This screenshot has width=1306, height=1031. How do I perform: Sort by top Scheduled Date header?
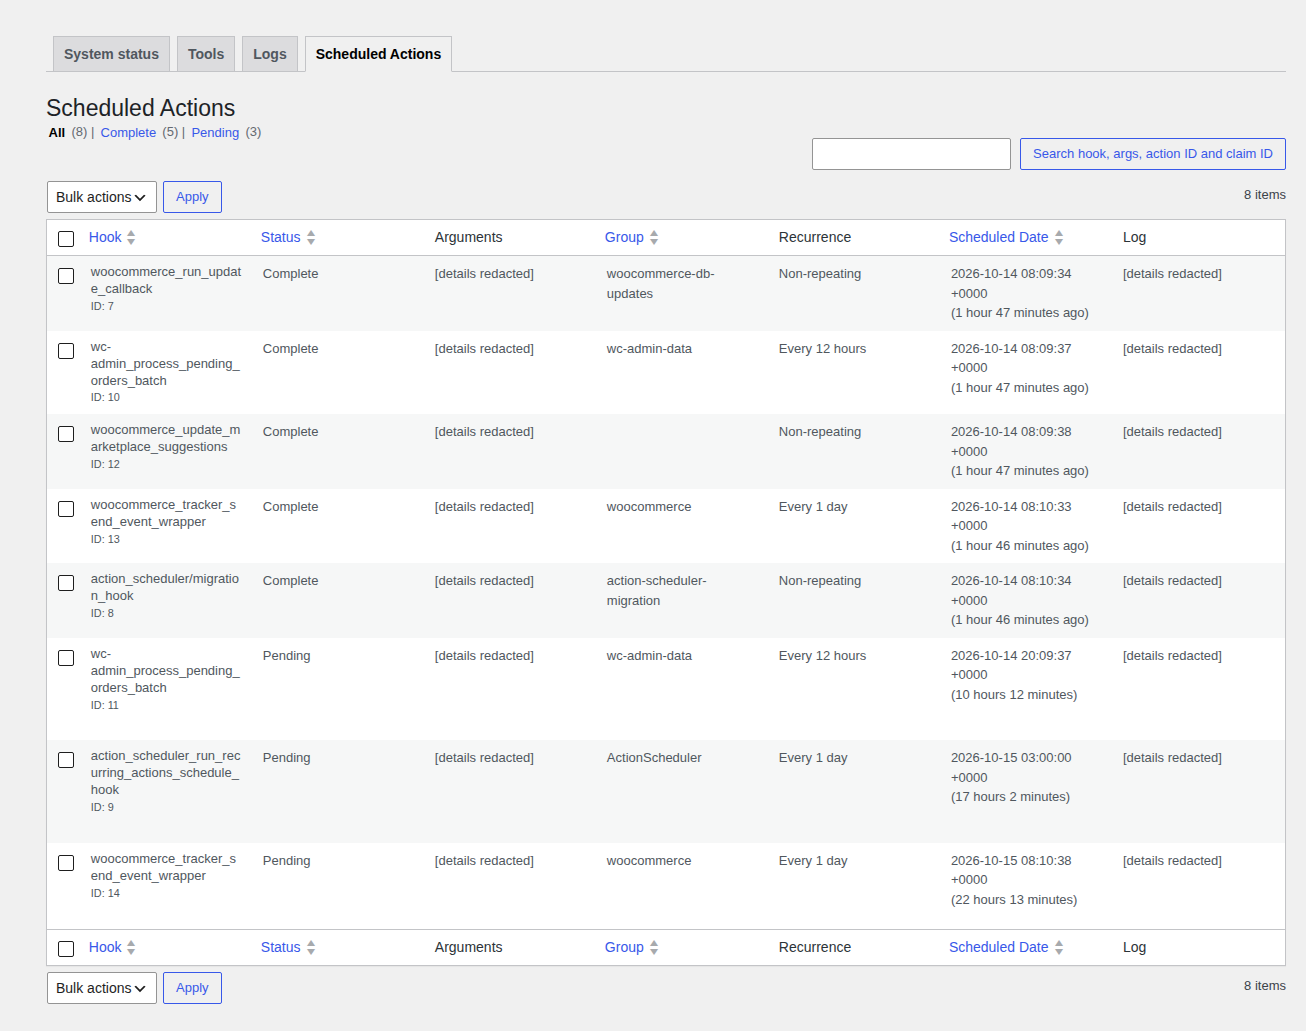999,237
